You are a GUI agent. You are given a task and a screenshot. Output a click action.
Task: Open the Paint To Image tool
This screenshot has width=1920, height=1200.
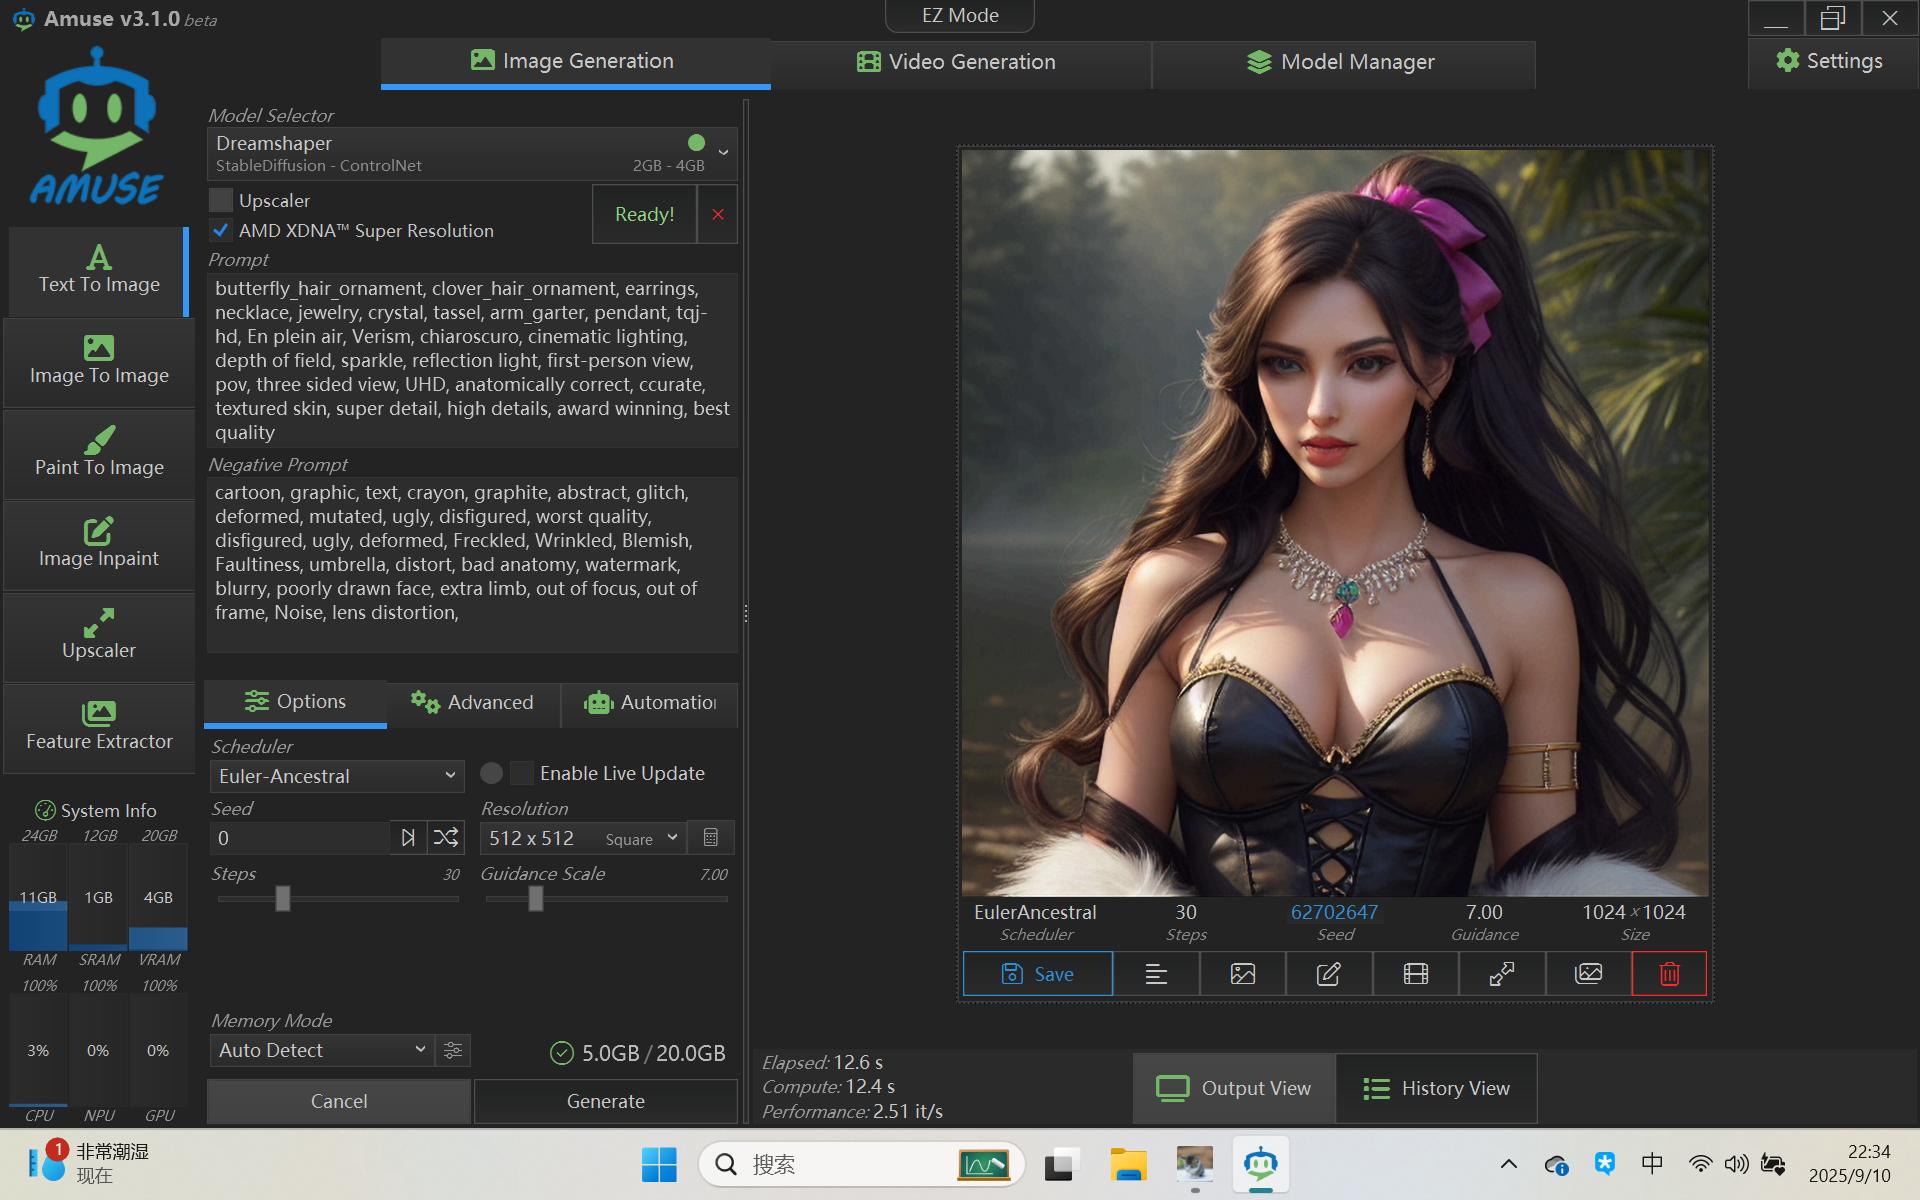(99, 453)
